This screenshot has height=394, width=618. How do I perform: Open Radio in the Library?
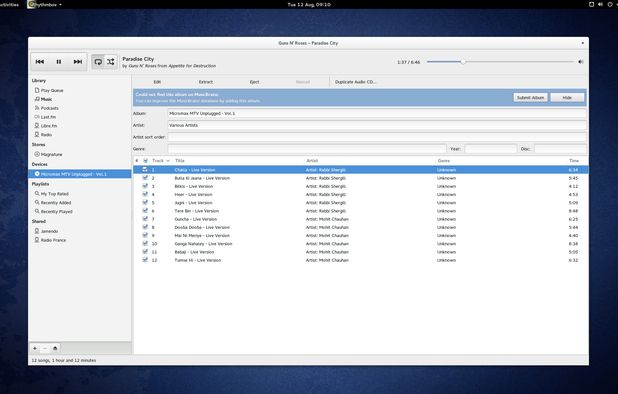click(x=46, y=135)
